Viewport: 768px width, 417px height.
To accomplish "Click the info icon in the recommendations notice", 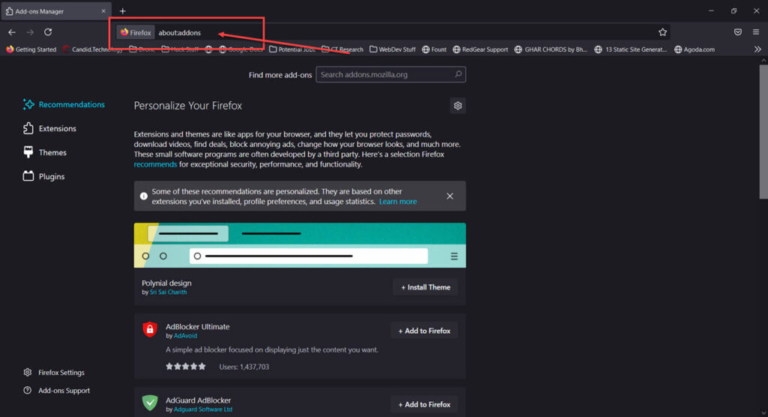I will [x=144, y=196].
